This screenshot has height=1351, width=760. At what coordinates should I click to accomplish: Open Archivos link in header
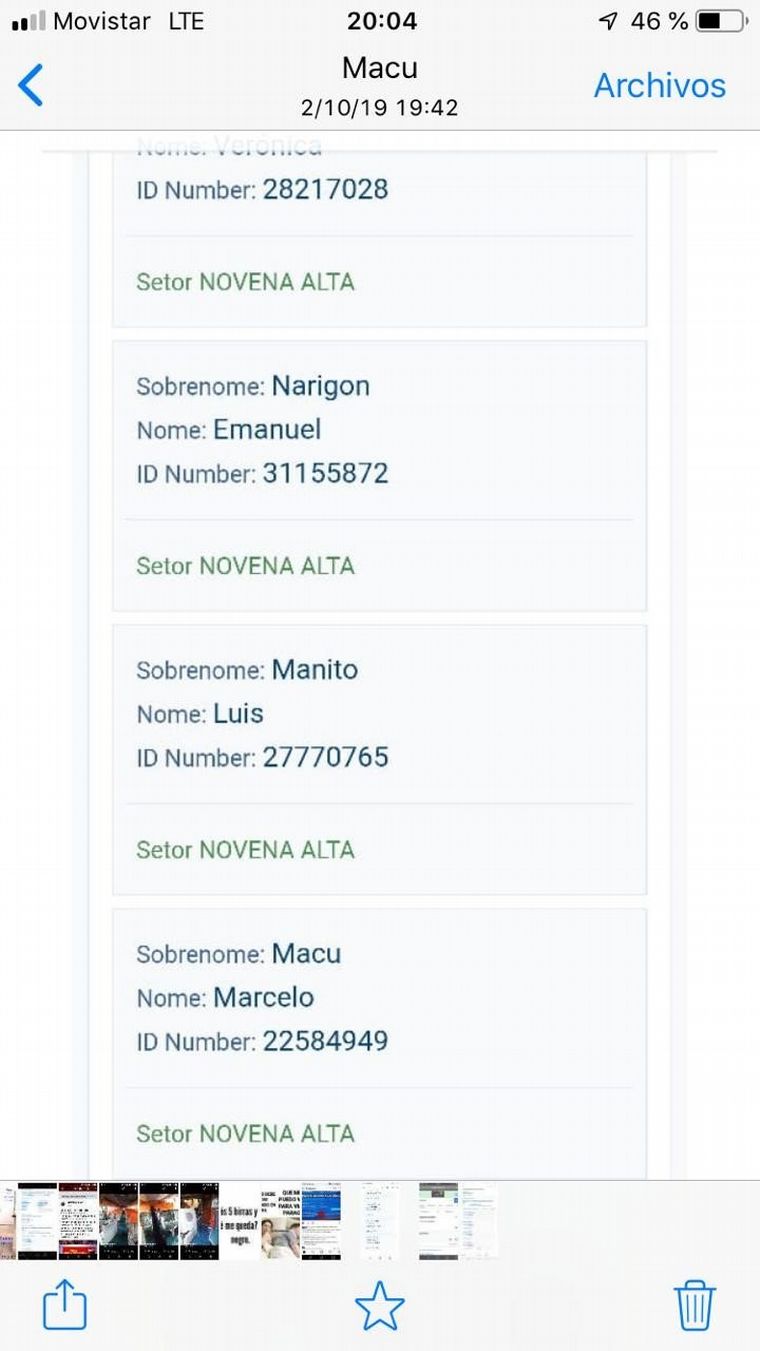coord(659,86)
